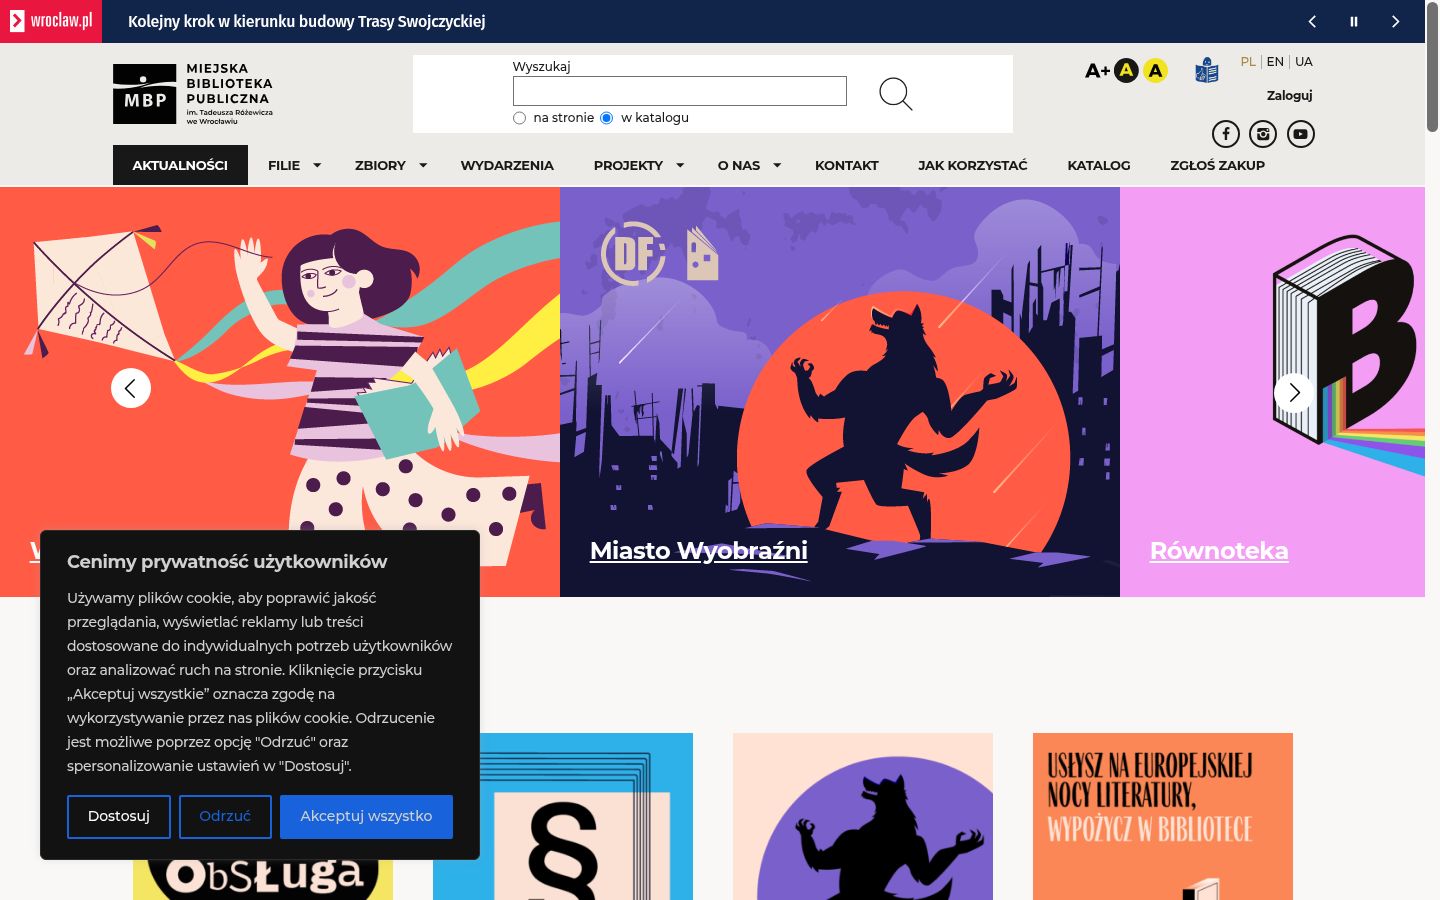Select black high-contrast A icon
This screenshot has height=900, width=1440.
(1126, 71)
